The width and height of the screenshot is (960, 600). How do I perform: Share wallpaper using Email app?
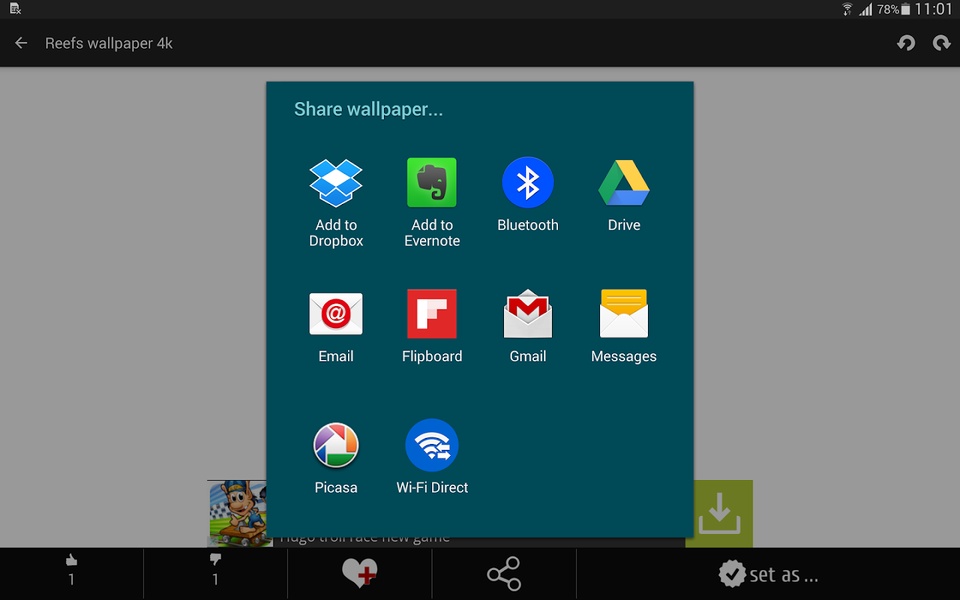coord(336,326)
